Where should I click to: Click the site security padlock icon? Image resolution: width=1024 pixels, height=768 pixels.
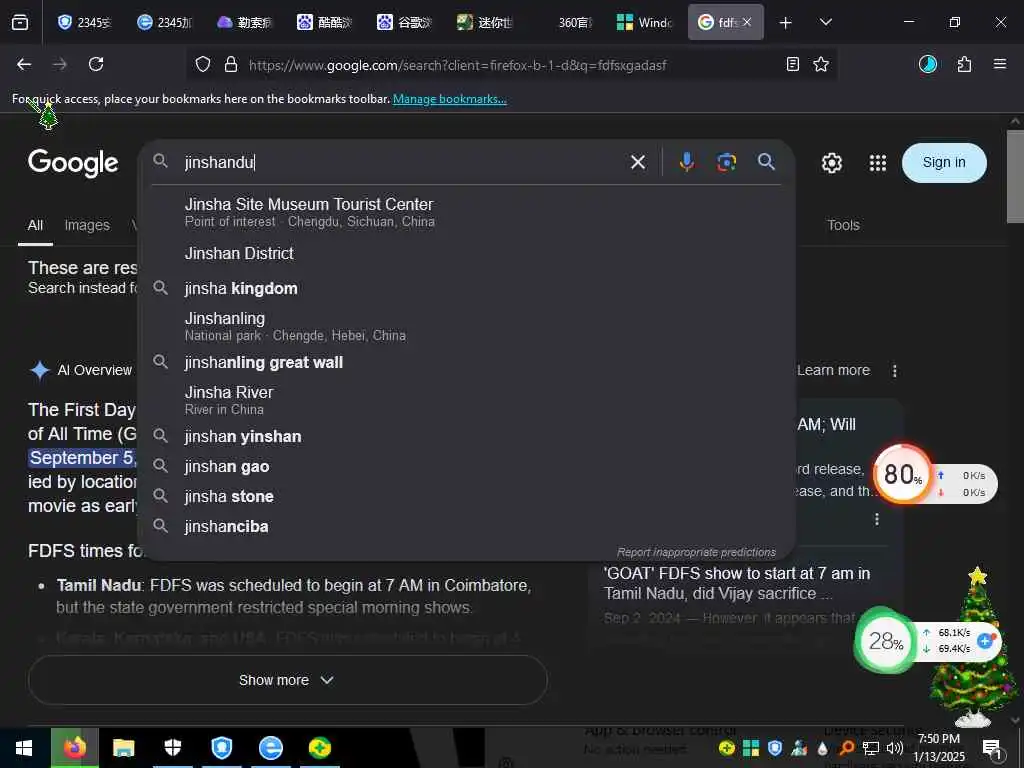pos(231,64)
